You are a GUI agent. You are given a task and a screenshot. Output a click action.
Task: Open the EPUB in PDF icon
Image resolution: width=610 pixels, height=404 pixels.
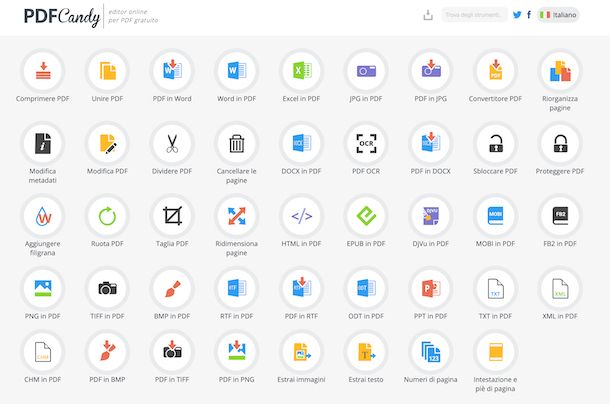click(x=366, y=216)
